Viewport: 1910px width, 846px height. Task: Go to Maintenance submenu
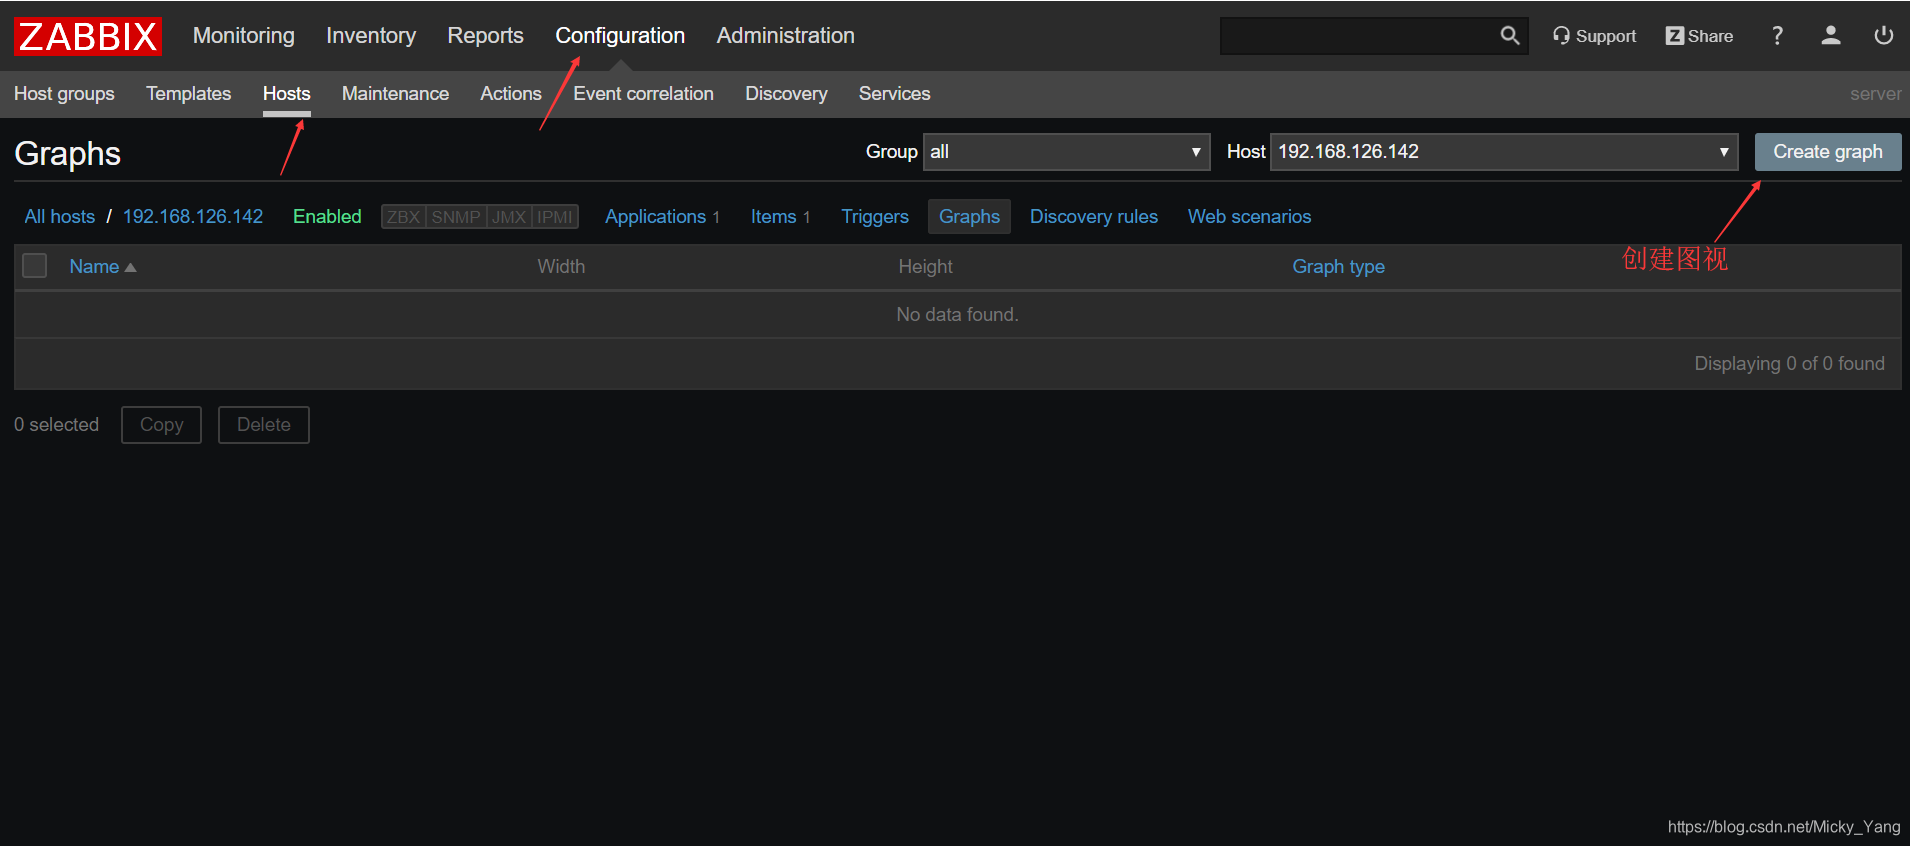coord(395,94)
